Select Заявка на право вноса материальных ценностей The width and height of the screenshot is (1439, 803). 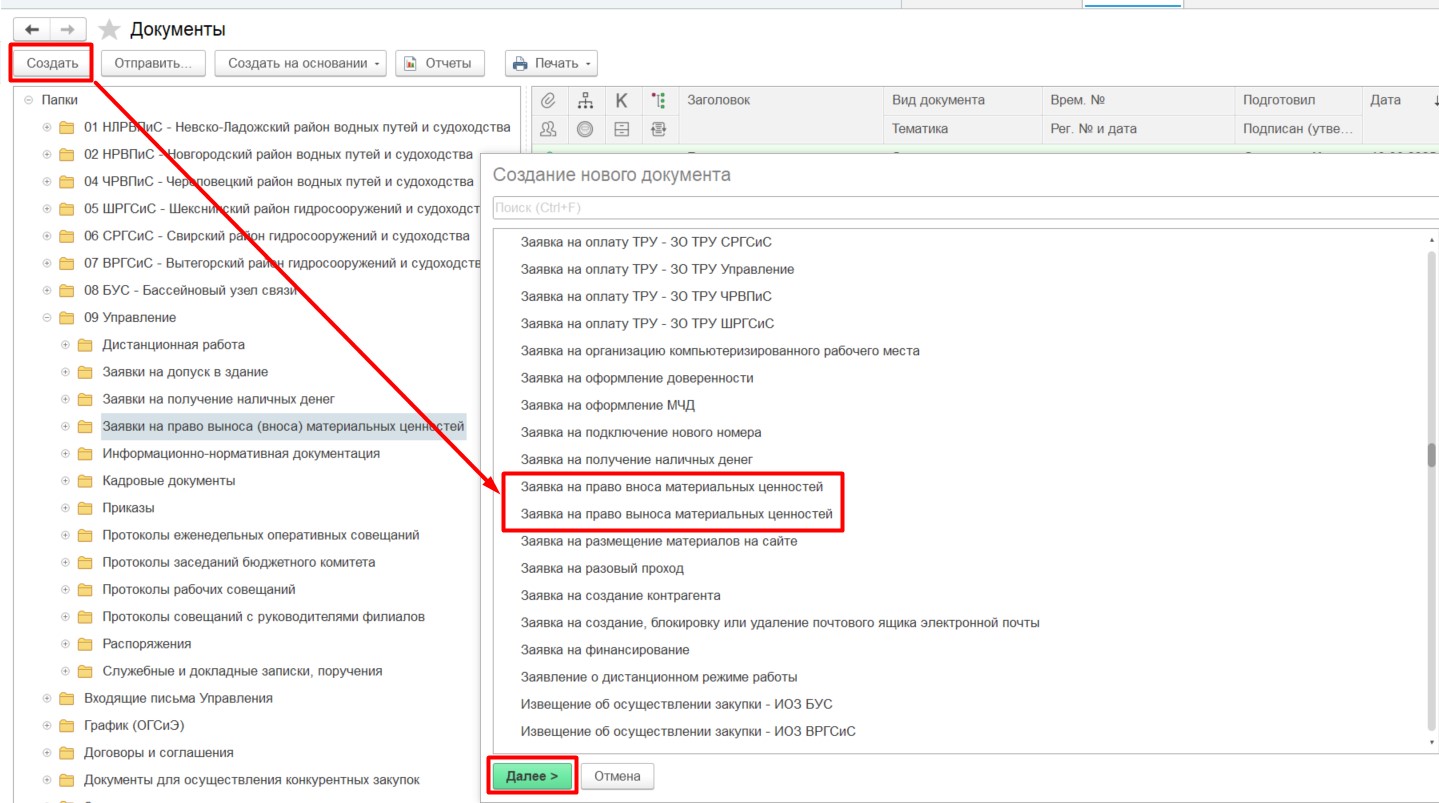(x=671, y=487)
